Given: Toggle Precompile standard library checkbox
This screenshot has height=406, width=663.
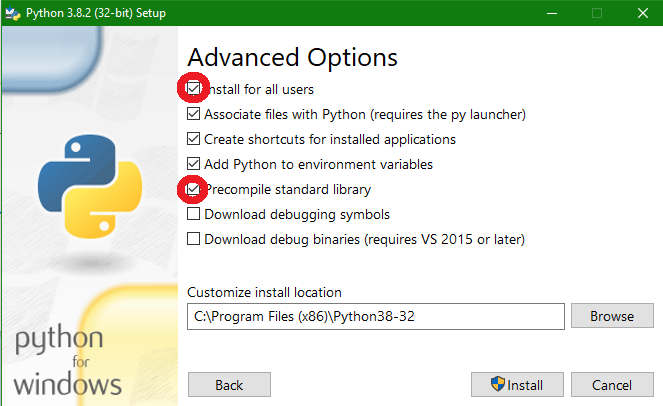Looking at the screenshot, I should pyautogui.click(x=193, y=189).
